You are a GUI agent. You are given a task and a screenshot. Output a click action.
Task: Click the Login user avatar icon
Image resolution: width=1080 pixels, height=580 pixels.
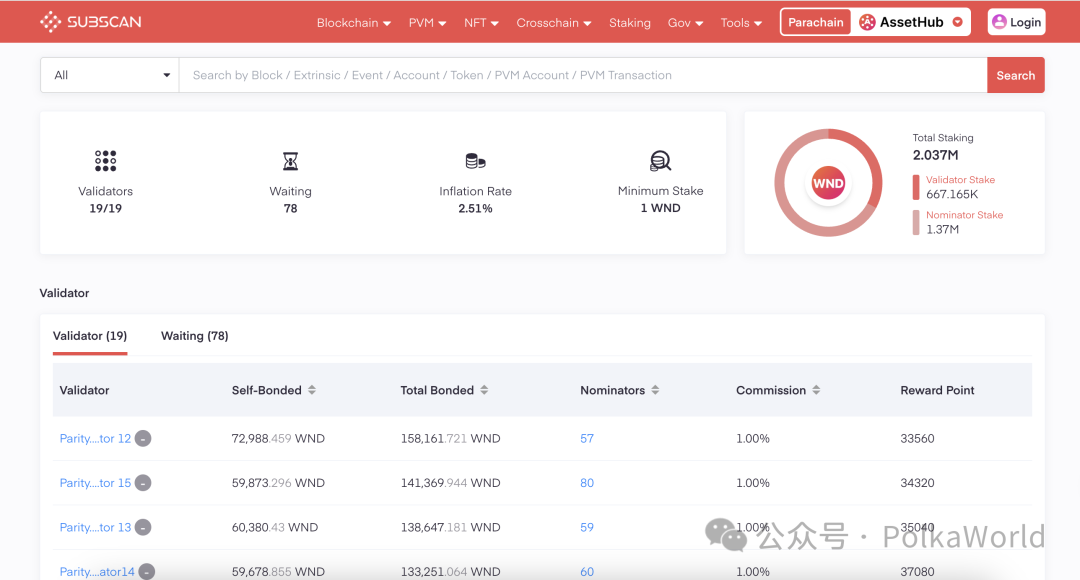[999, 22]
